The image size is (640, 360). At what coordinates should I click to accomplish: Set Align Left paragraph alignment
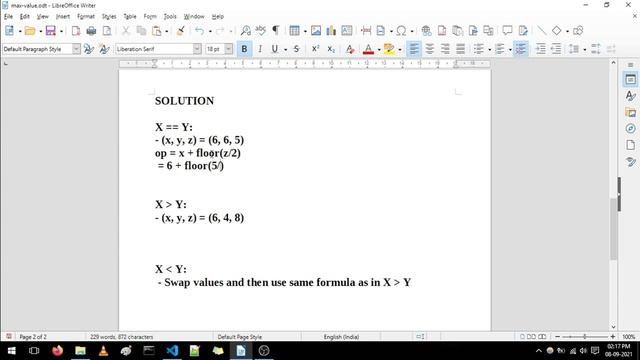(414, 49)
